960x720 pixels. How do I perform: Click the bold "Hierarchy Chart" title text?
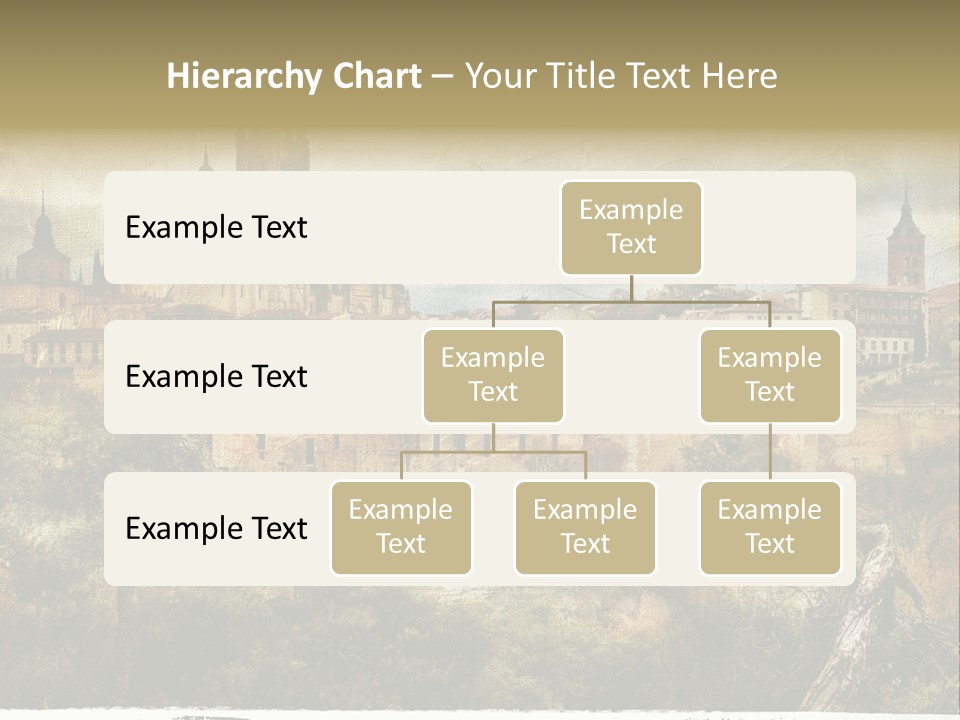pos(293,76)
